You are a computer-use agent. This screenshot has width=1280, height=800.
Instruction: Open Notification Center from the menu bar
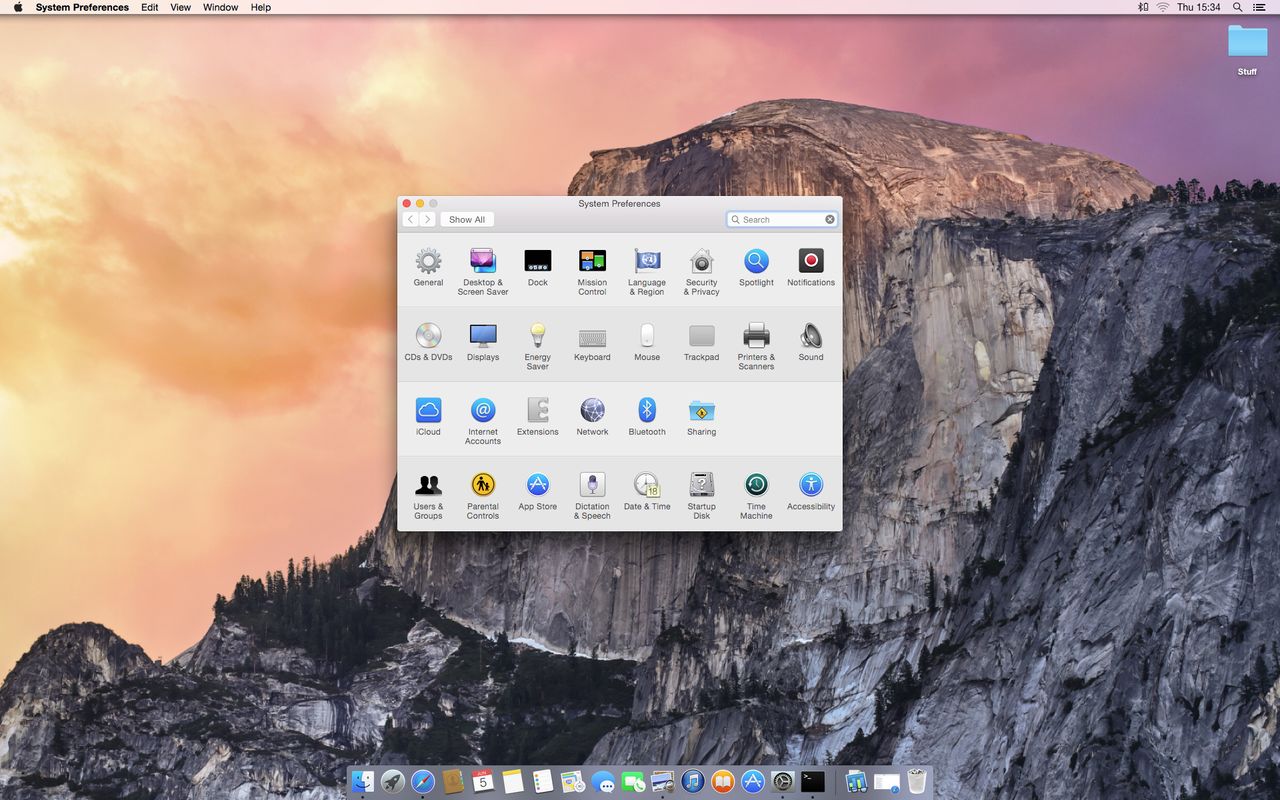click(x=1259, y=7)
